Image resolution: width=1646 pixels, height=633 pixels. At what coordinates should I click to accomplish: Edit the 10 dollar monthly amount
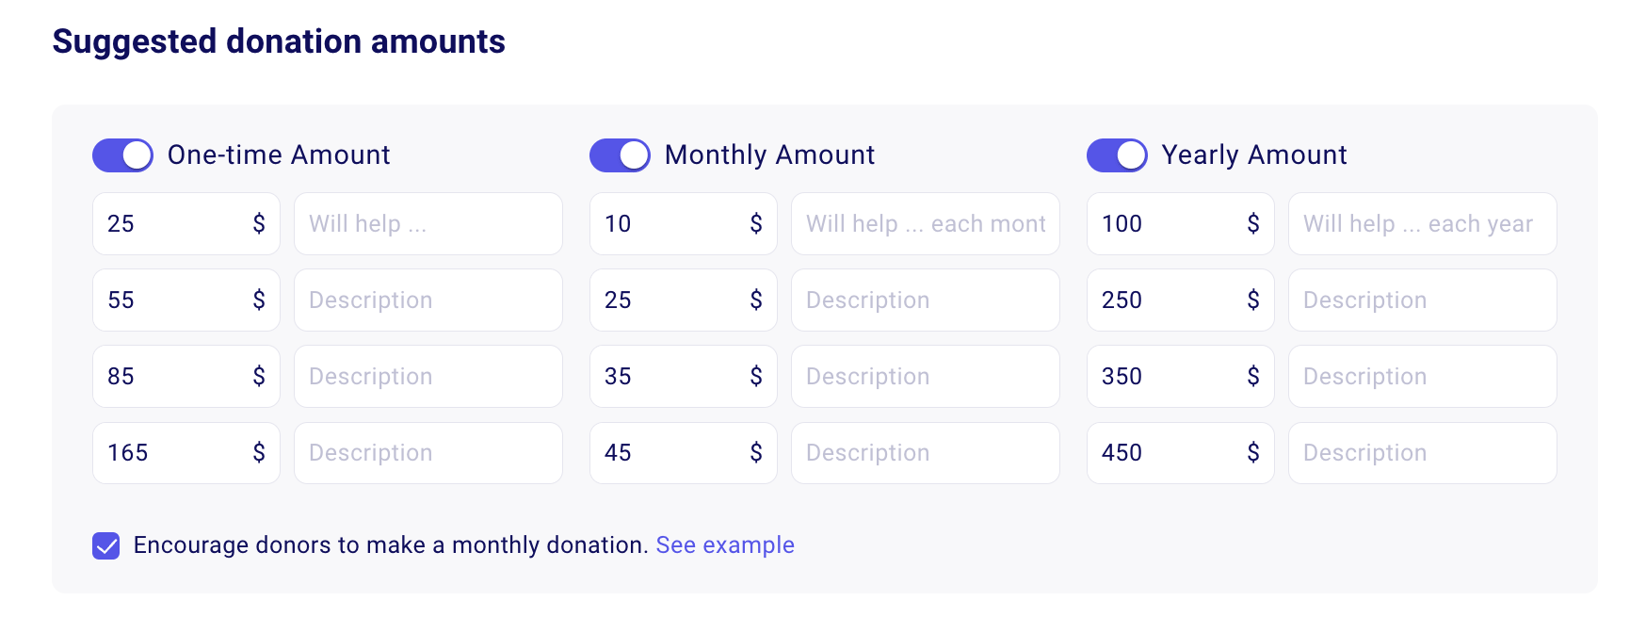point(667,224)
